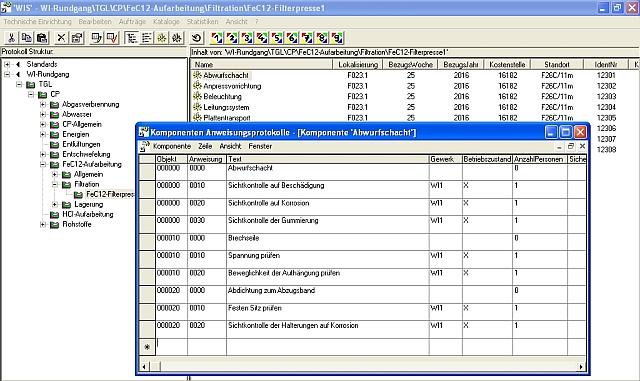Open the Komponente menu in dialog
The width and height of the screenshot is (640, 381).
coord(172,146)
